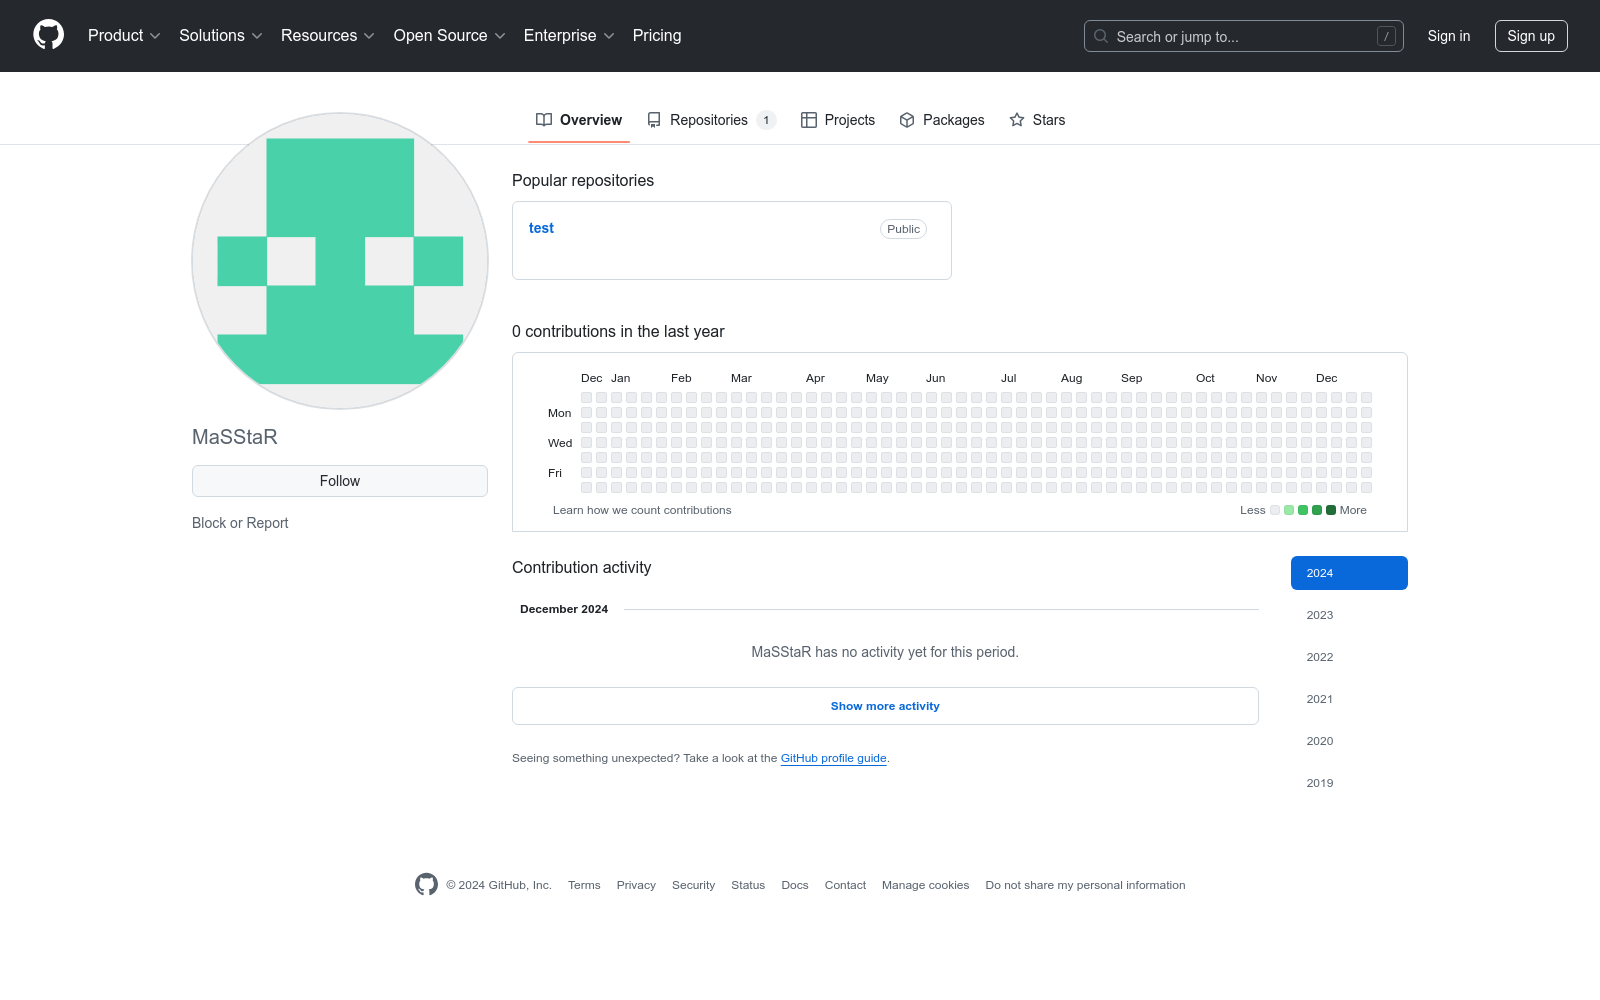Click the Contribution activity heading
The image size is (1600, 1000).
(582, 568)
